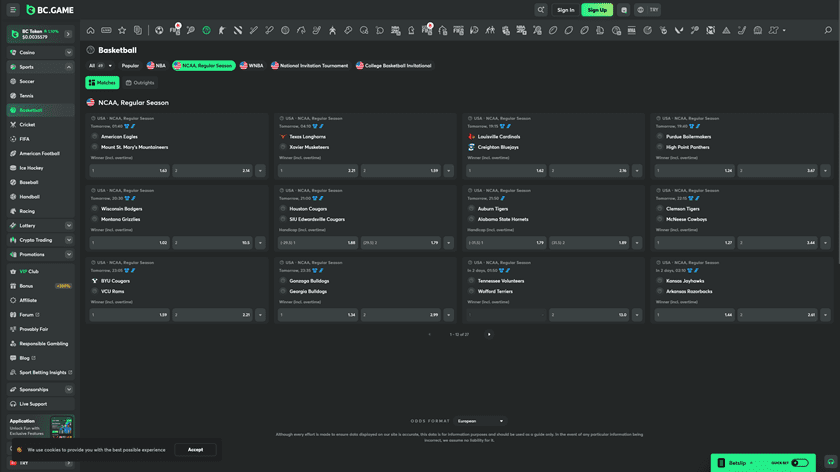Open the search magnifier in top header
Viewport: 840px width, 472px height.
pos(541,10)
